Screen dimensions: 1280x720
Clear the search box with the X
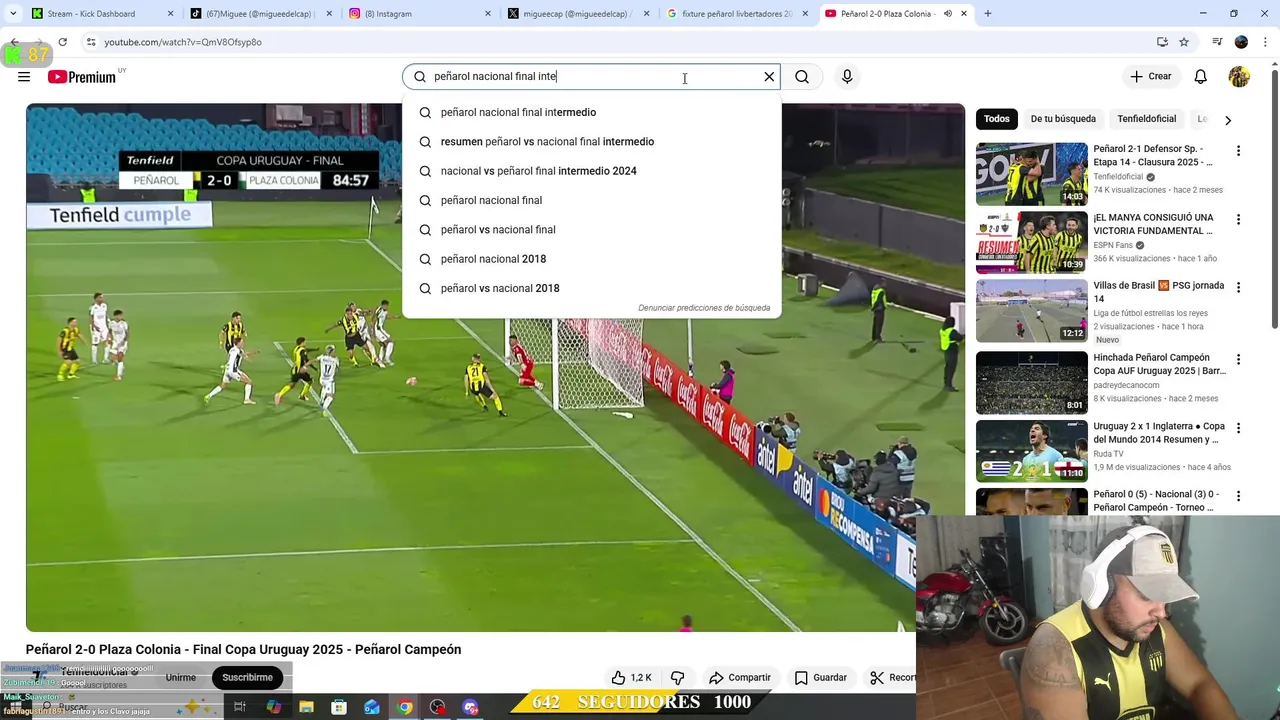pos(769,77)
